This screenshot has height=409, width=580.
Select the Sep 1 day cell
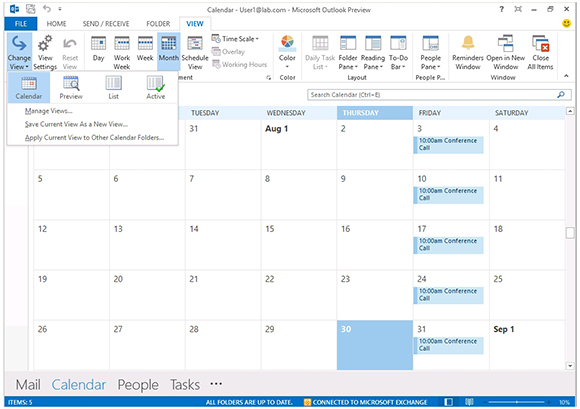coord(527,345)
